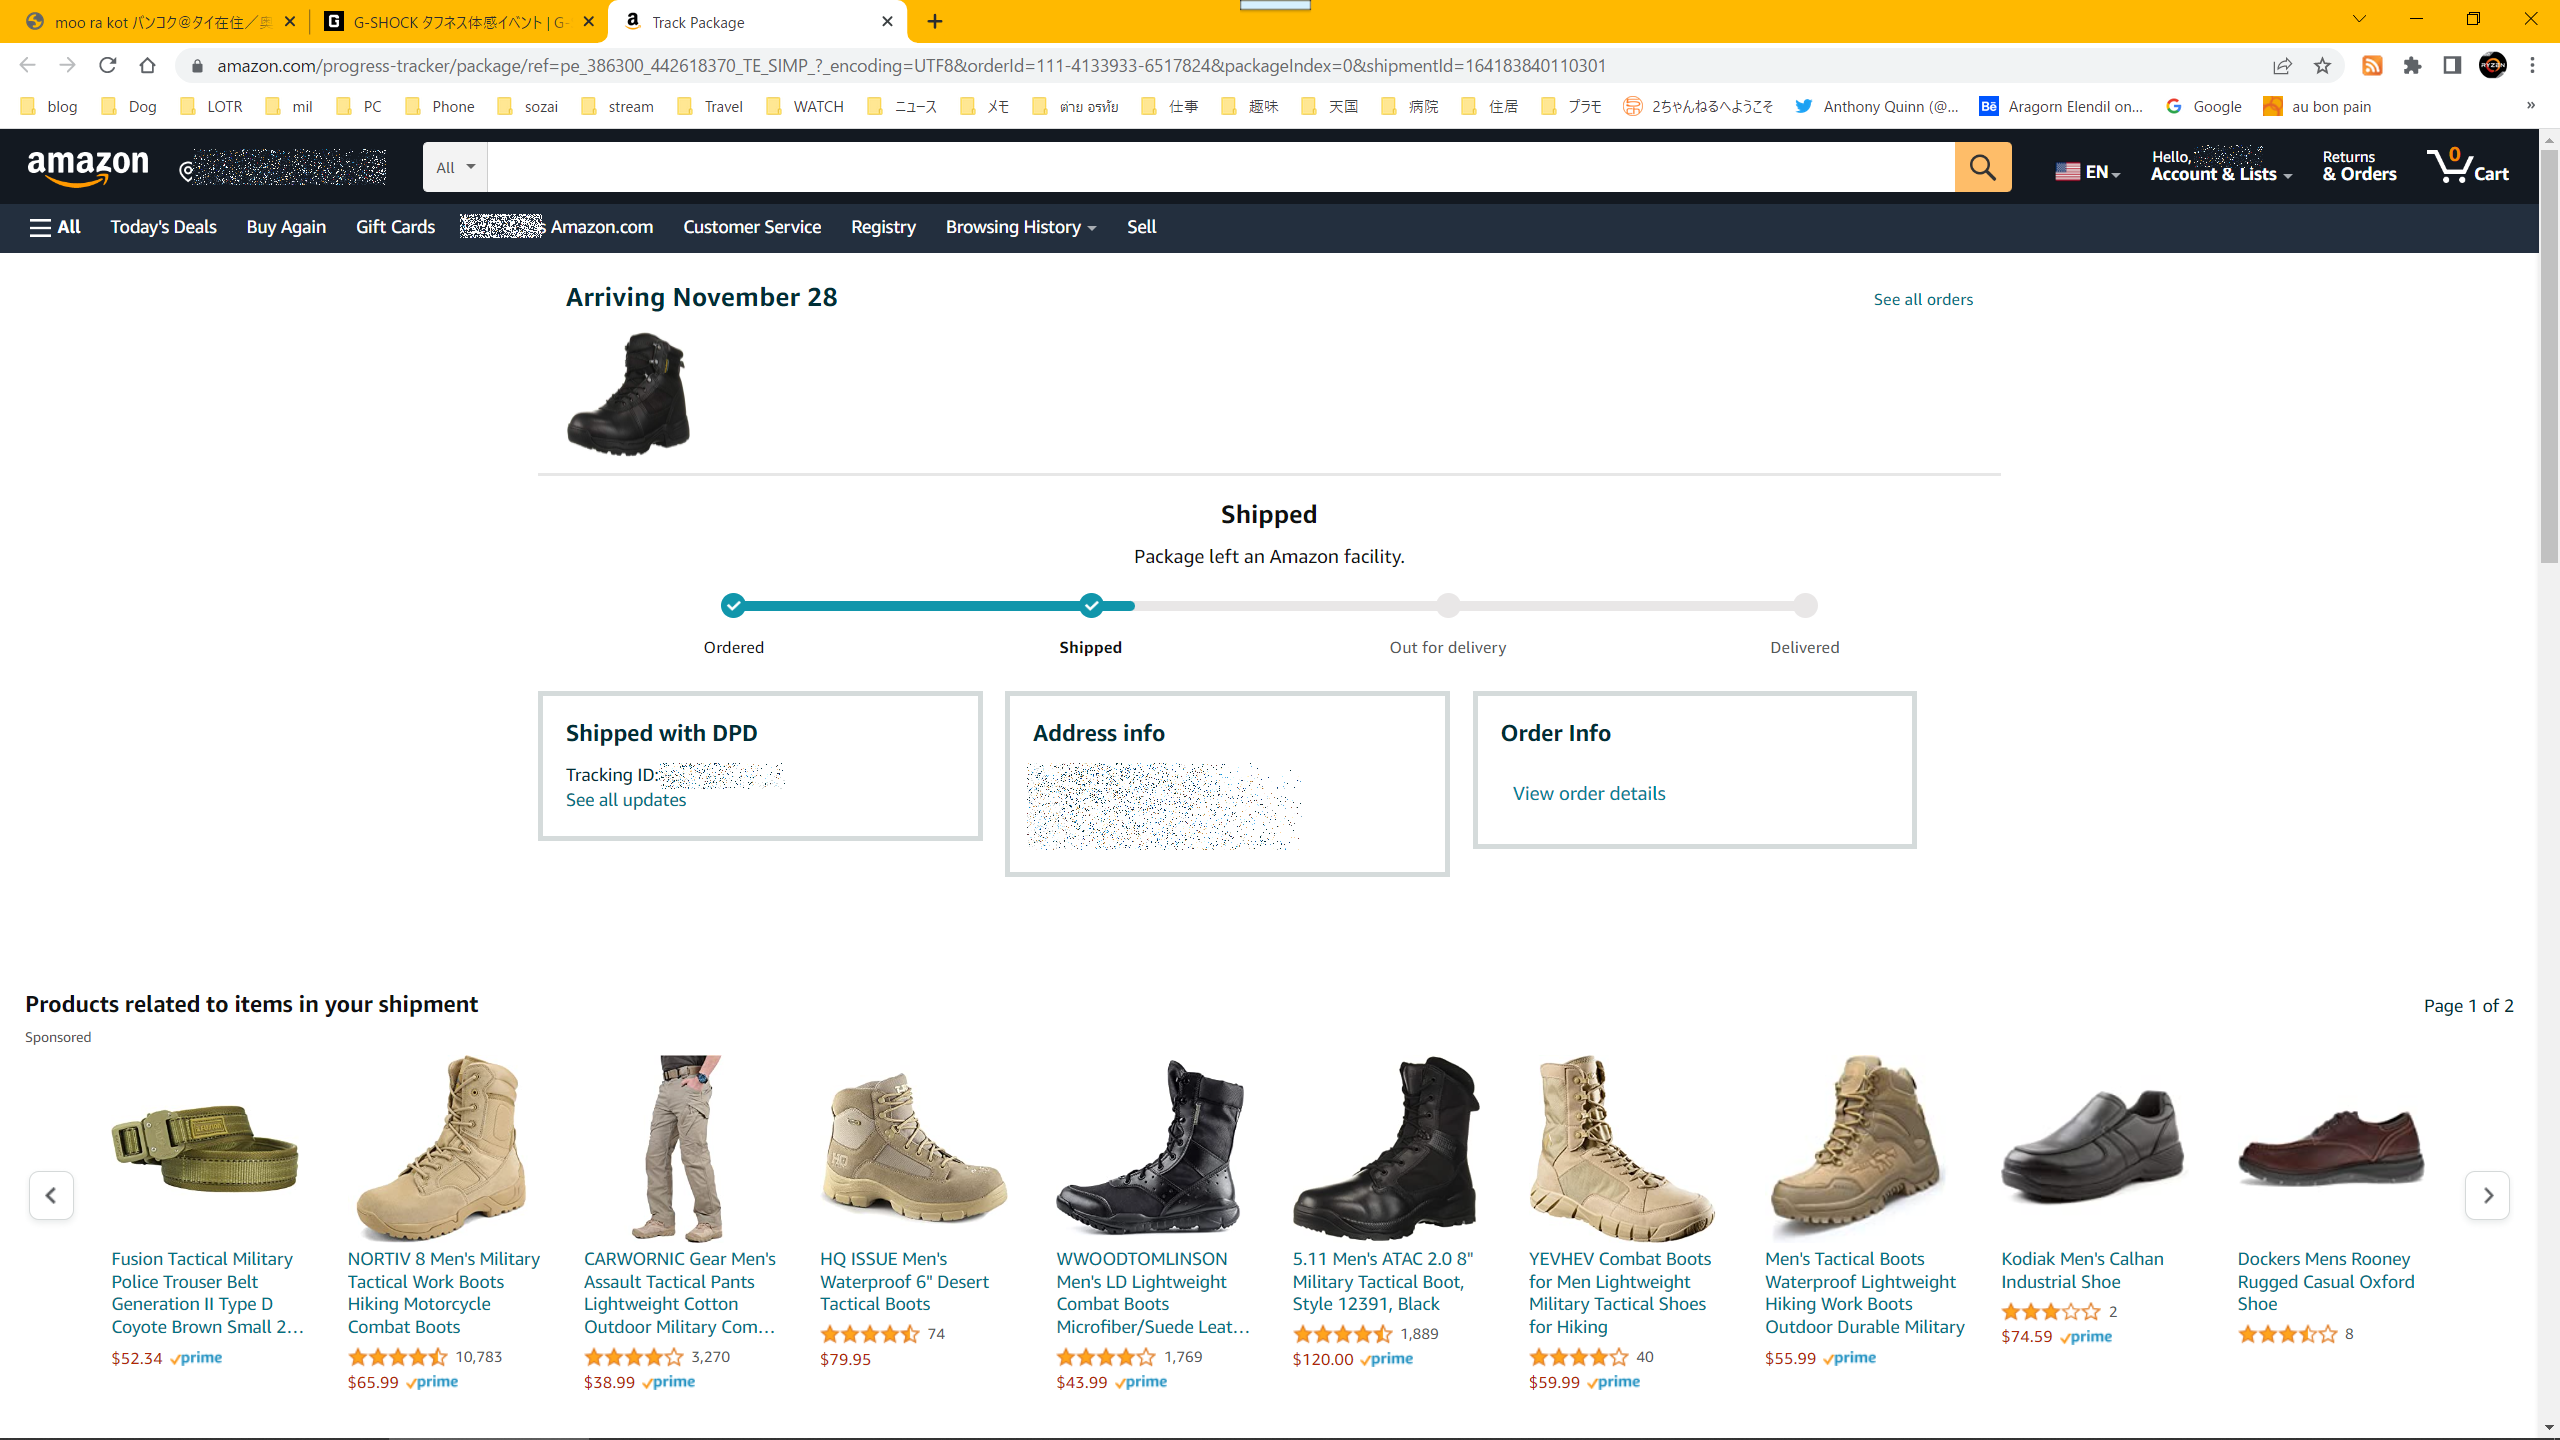Viewport: 2560px width, 1440px height.
Task: Click previous arrow in related products carousel
Action: tap(51, 1195)
